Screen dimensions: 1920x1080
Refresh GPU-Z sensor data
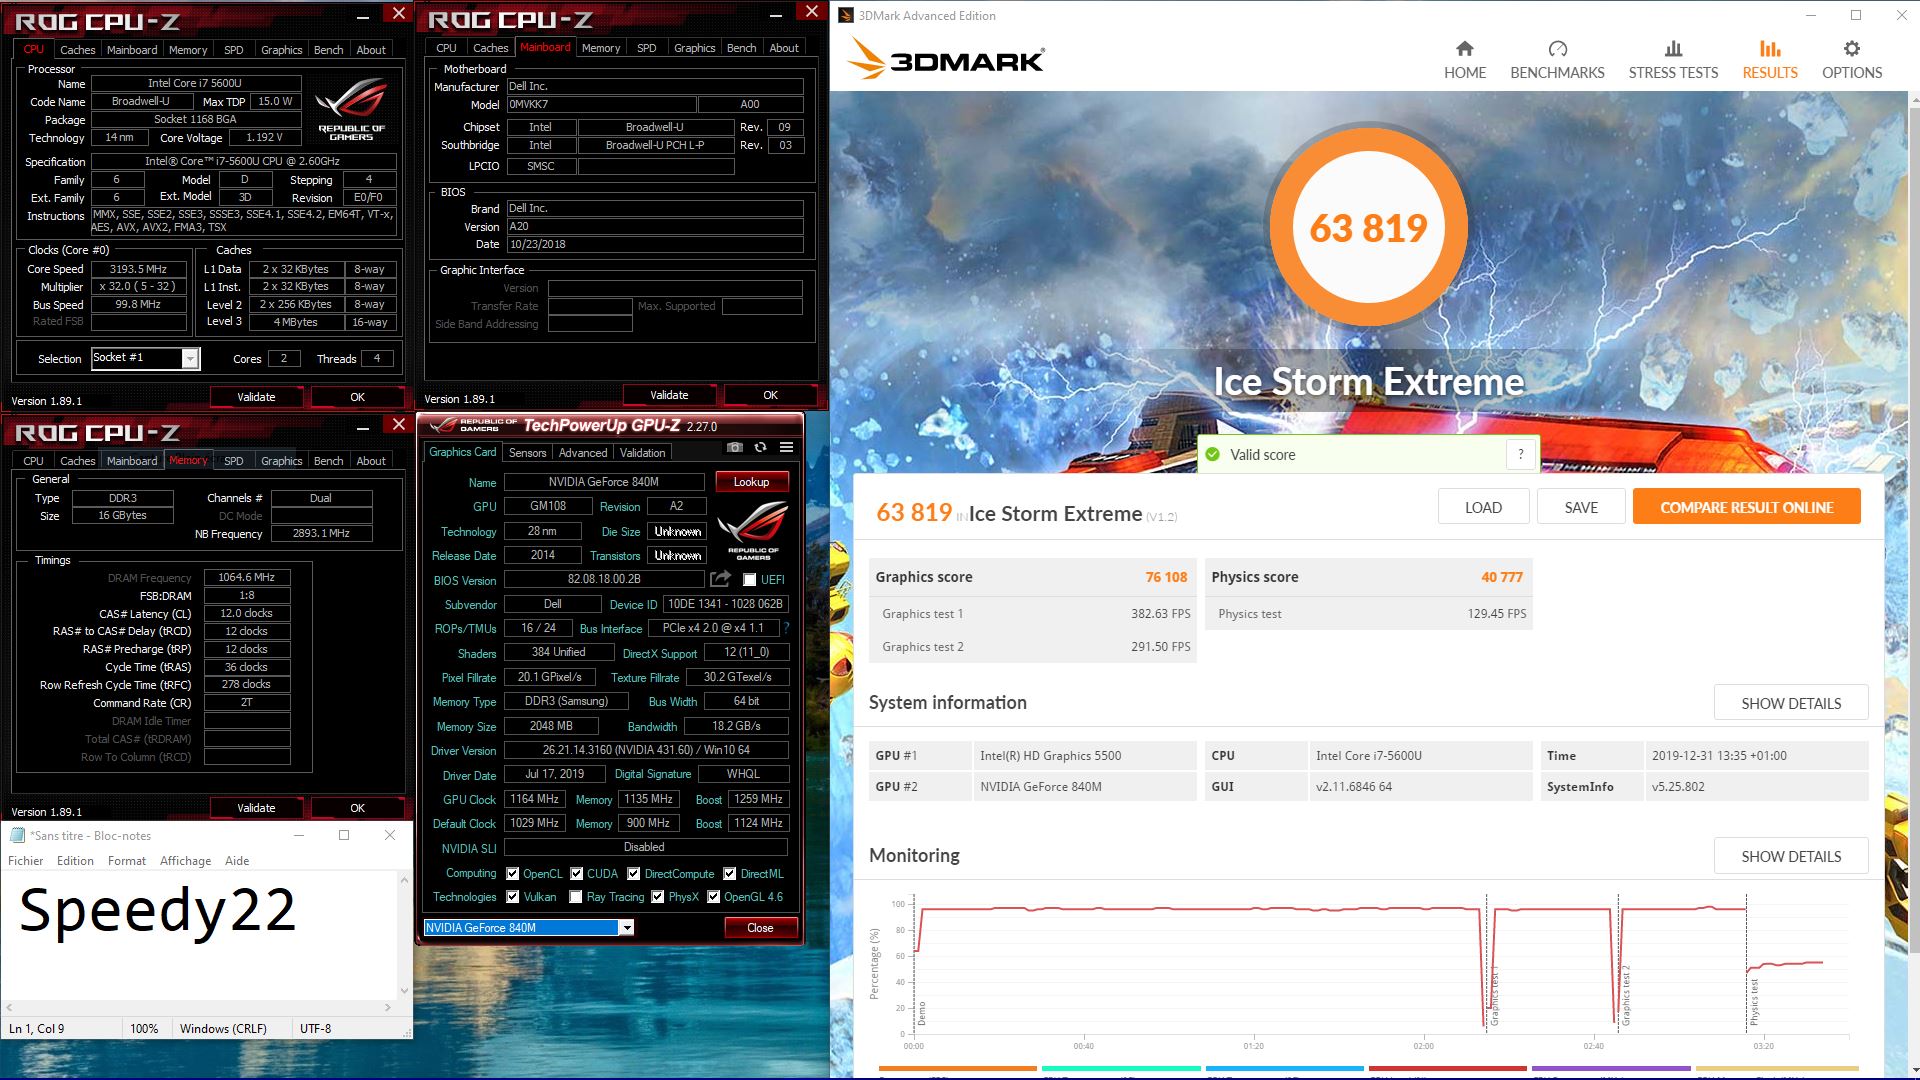(x=761, y=447)
